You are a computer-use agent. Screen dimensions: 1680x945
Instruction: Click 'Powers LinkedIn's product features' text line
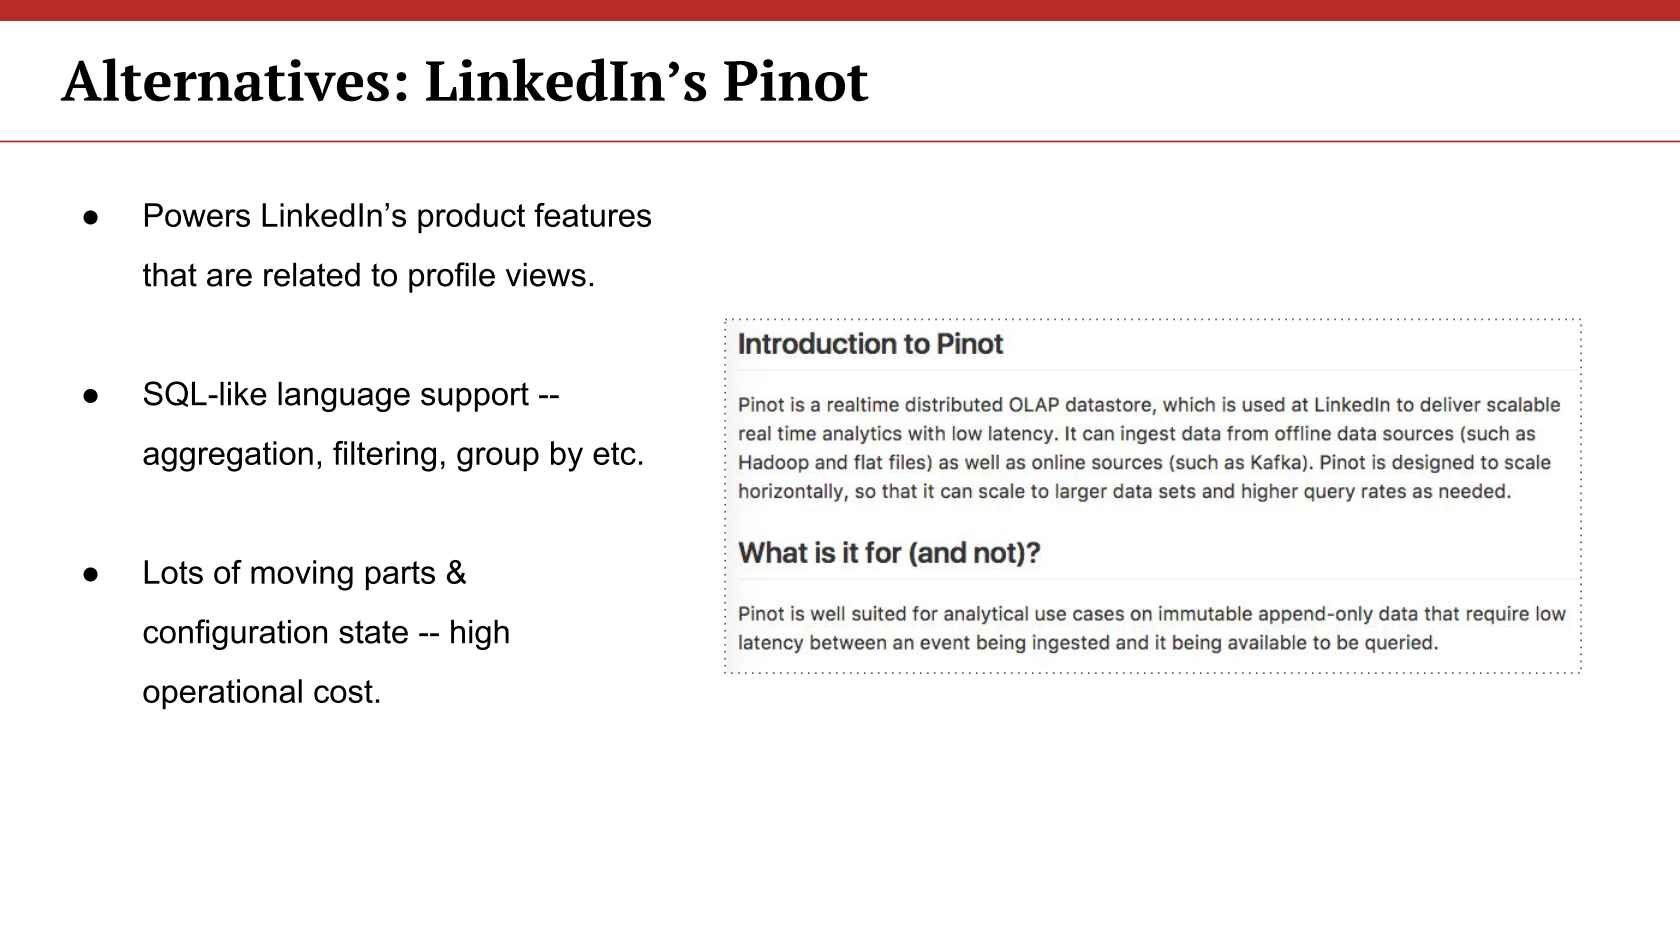point(397,216)
